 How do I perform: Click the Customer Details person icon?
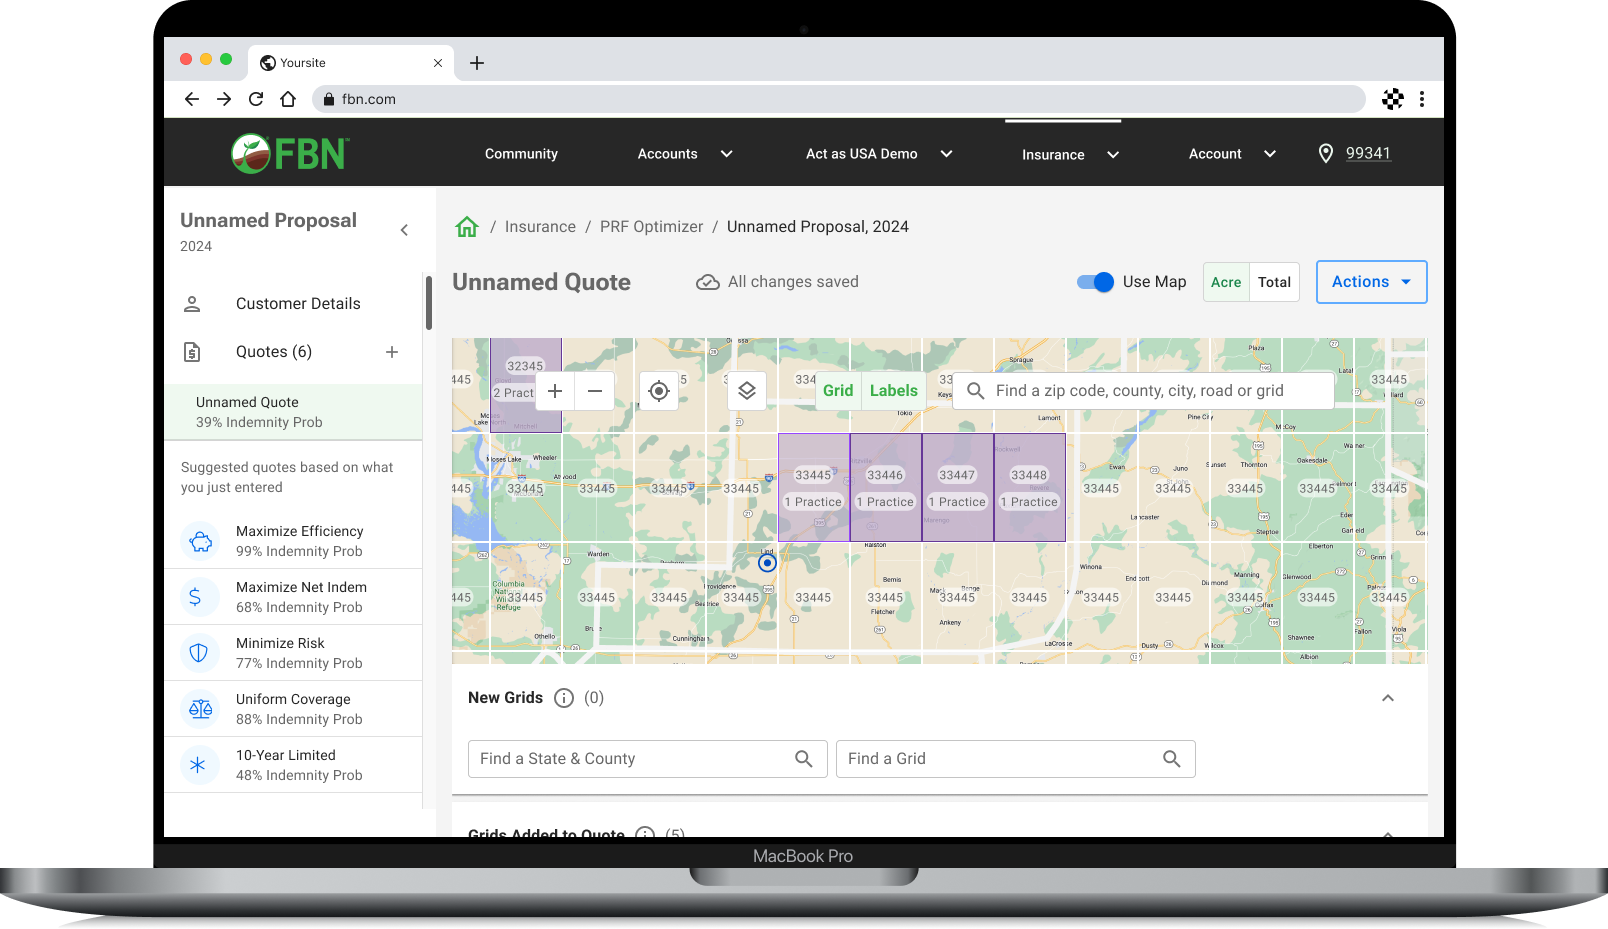click(192, 304)
